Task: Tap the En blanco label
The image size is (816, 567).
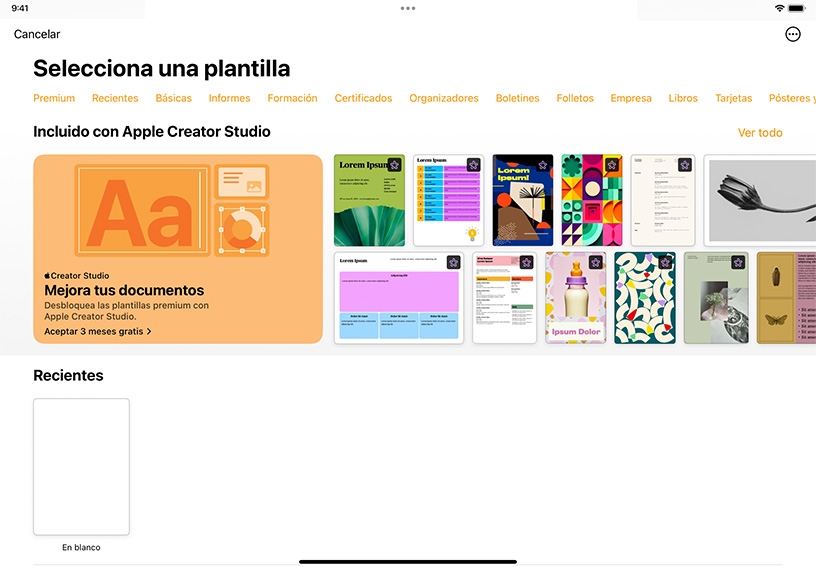Action: [81, 547]
